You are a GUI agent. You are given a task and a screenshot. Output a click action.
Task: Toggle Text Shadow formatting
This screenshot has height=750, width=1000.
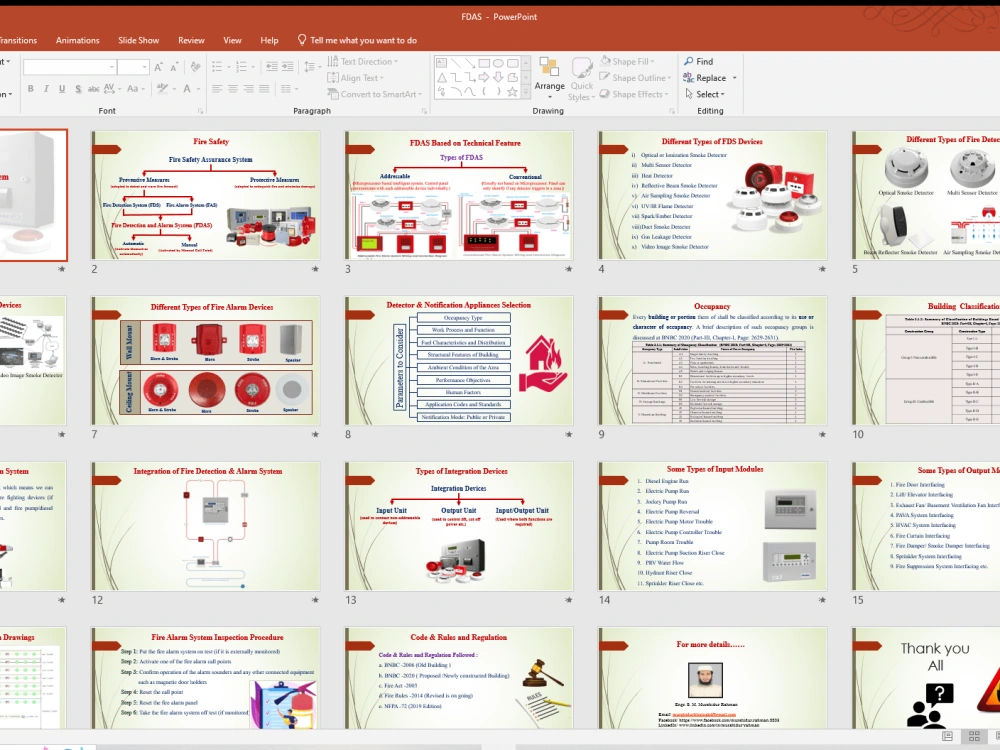coord(78,89)
